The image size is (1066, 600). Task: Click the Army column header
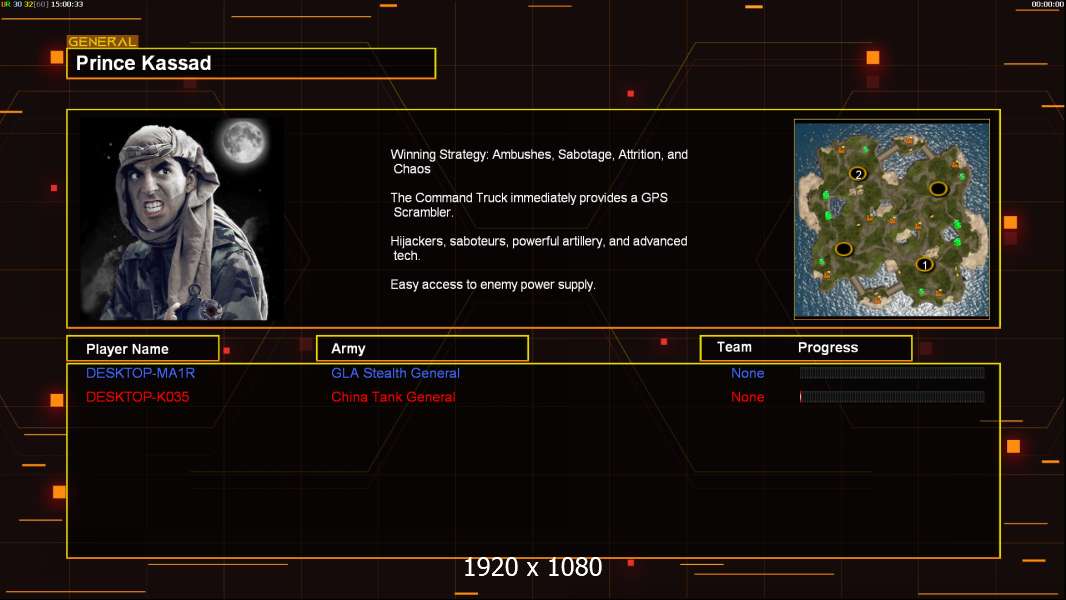point(422,349)
